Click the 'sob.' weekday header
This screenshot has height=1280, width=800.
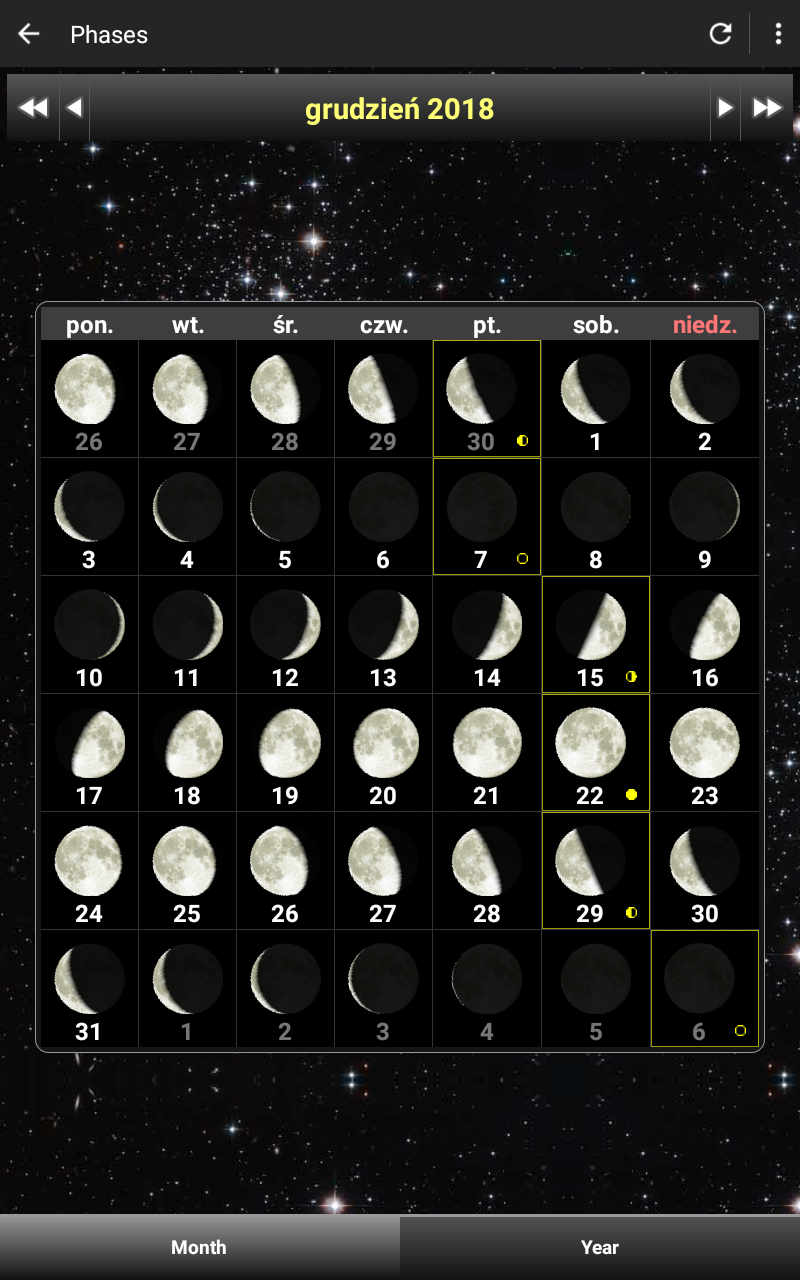point(596,325)
